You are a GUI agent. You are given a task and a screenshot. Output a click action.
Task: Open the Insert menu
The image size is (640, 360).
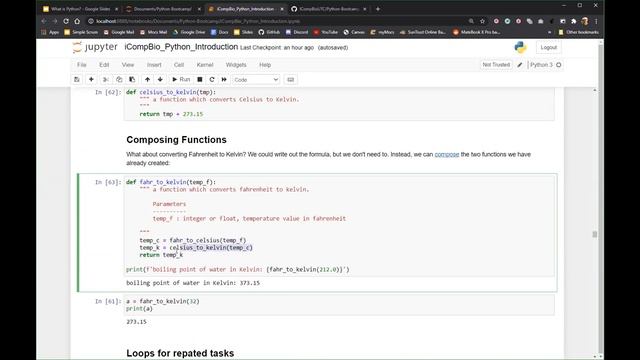tap(154, 65)
